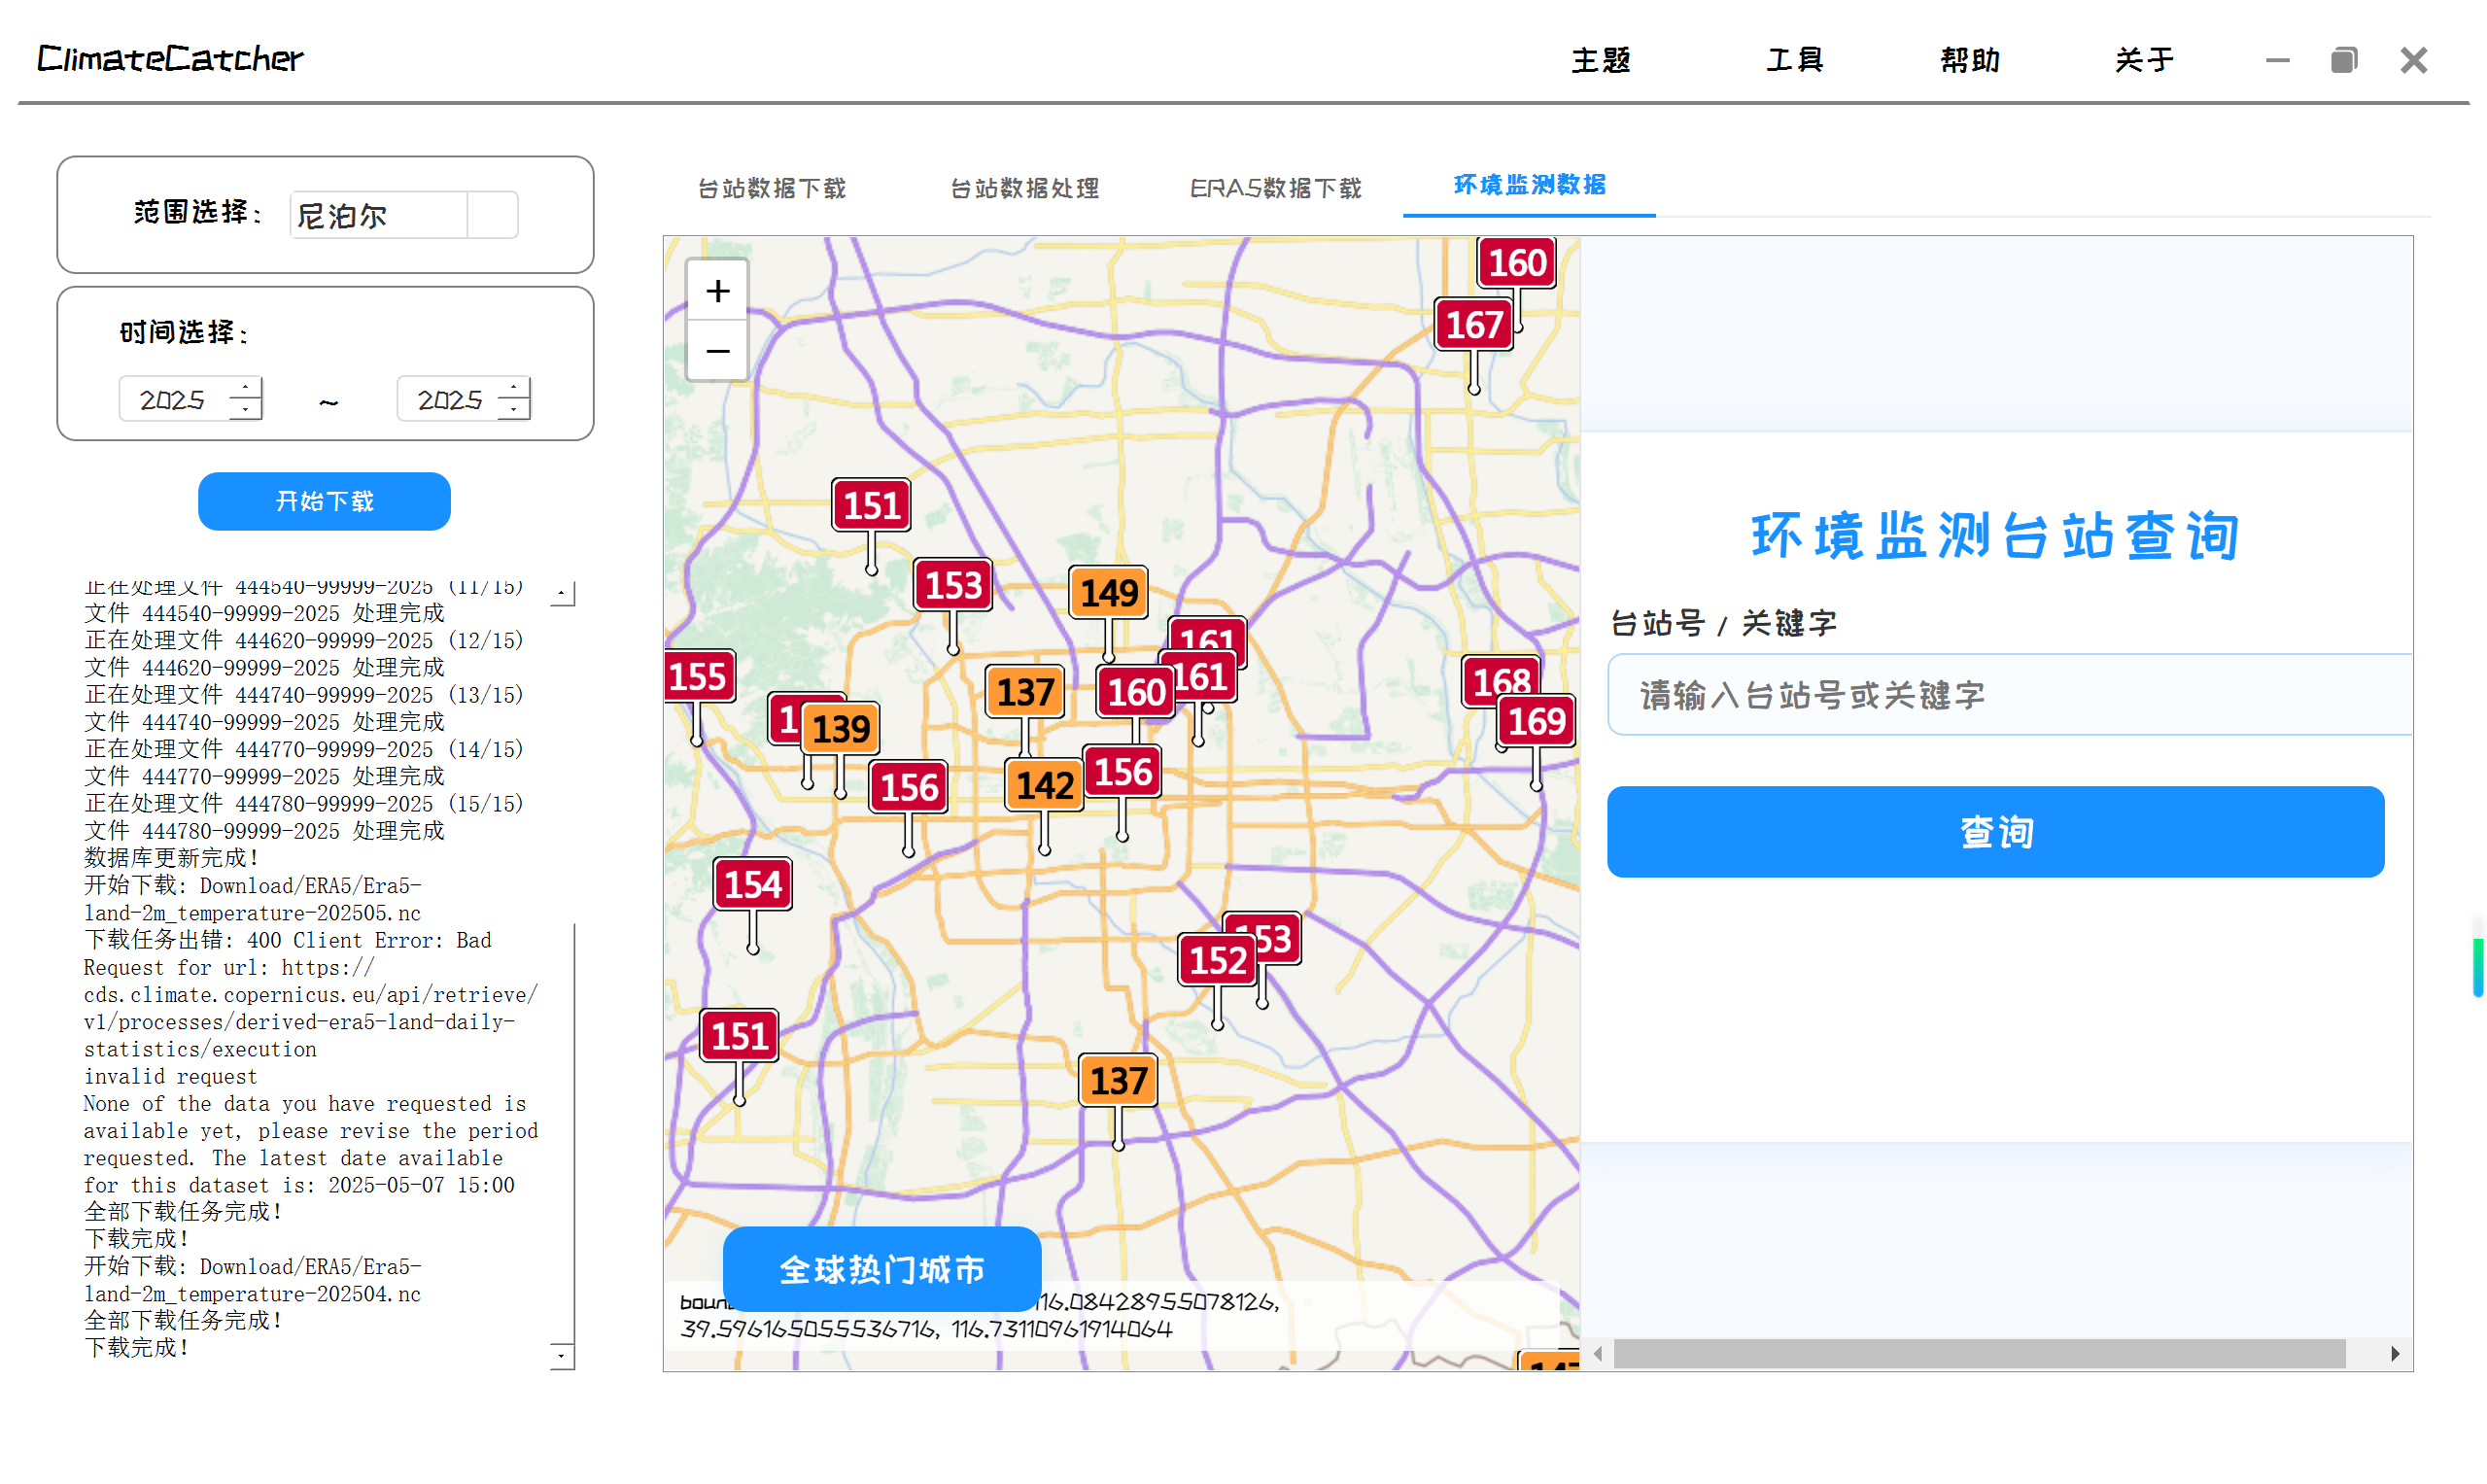The image size is (2487, 1484).
Task: Click the orange 149 station marker
Action: [x=1108, y=593]
